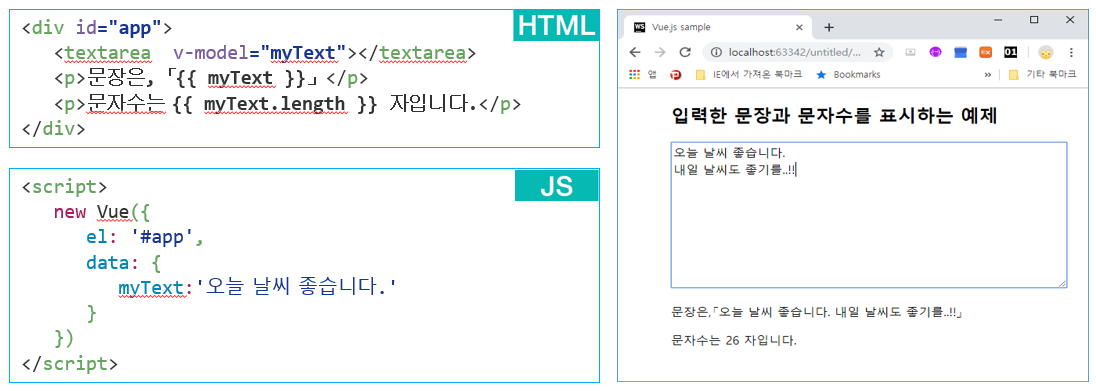The image size is (1096, 391).
Task: Maximize the Chrome window
Action: tap(1034, 20)
